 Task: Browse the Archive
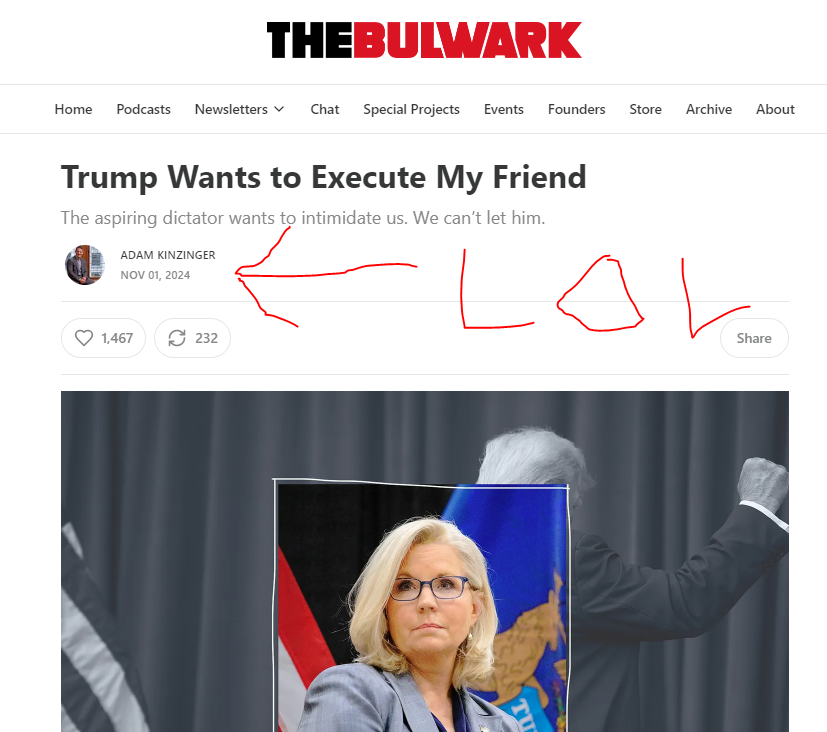click(709, 109)
